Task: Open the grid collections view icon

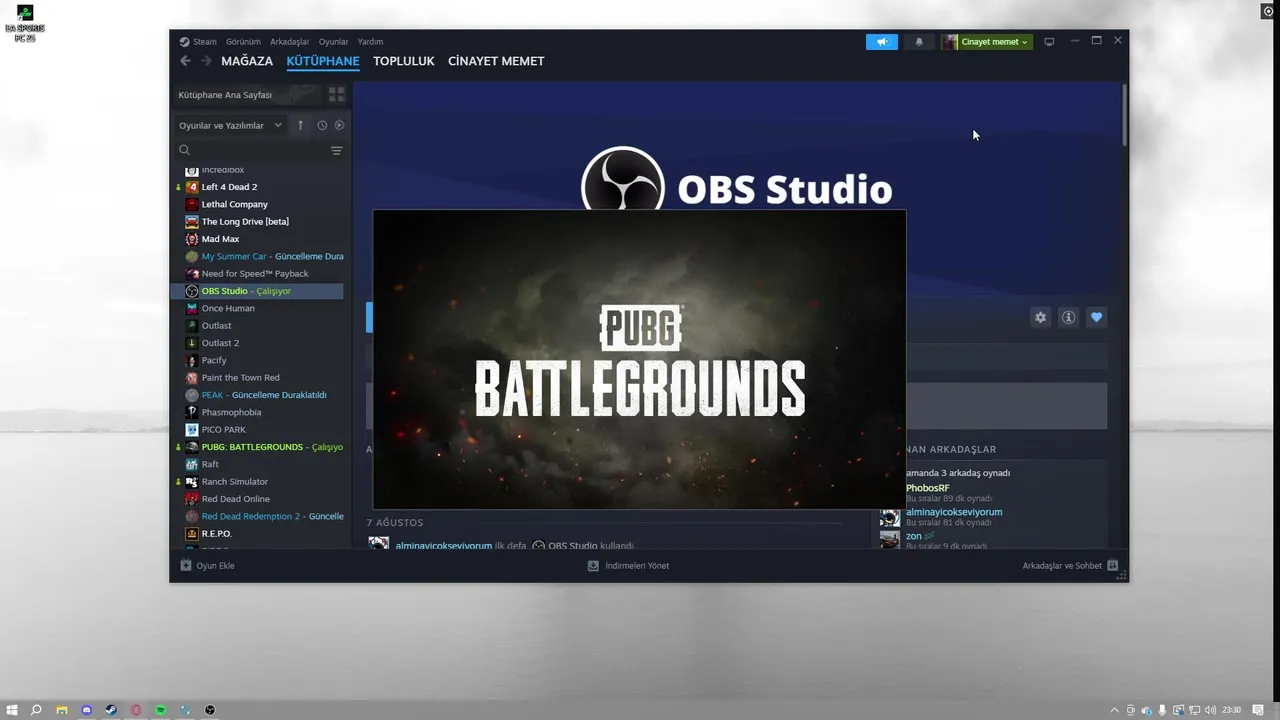Action: (336, 94)
